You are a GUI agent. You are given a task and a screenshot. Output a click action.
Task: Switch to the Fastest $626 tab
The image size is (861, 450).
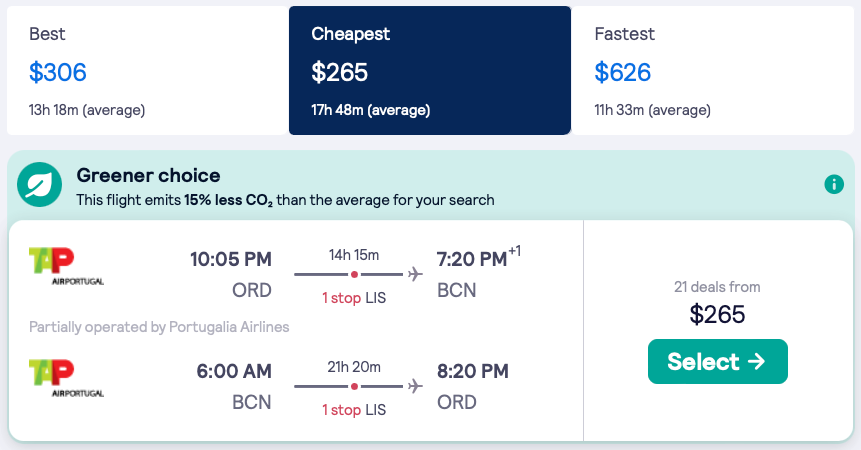[x=712, y=71]
